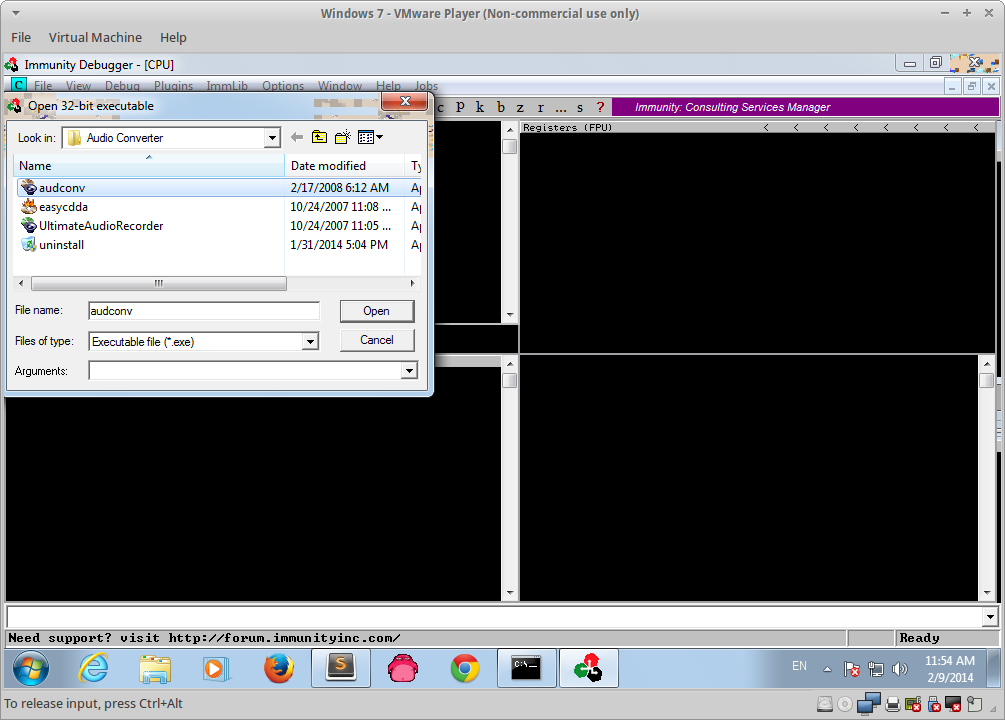Click the 'b' breakpoints toolbar button
Screen dimensions: 1005x720
tap(501, 107)
